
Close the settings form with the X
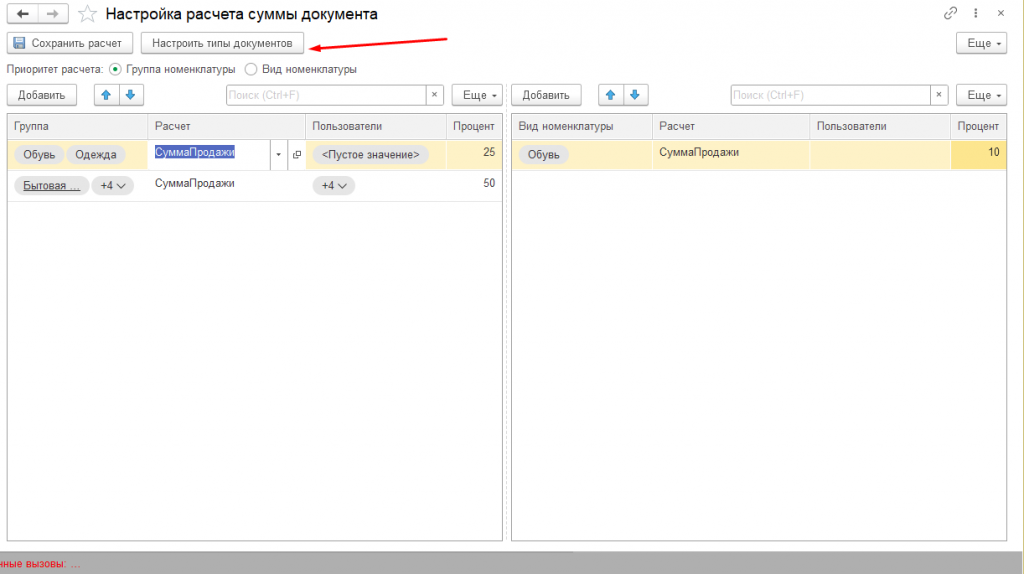point(1000,13)
